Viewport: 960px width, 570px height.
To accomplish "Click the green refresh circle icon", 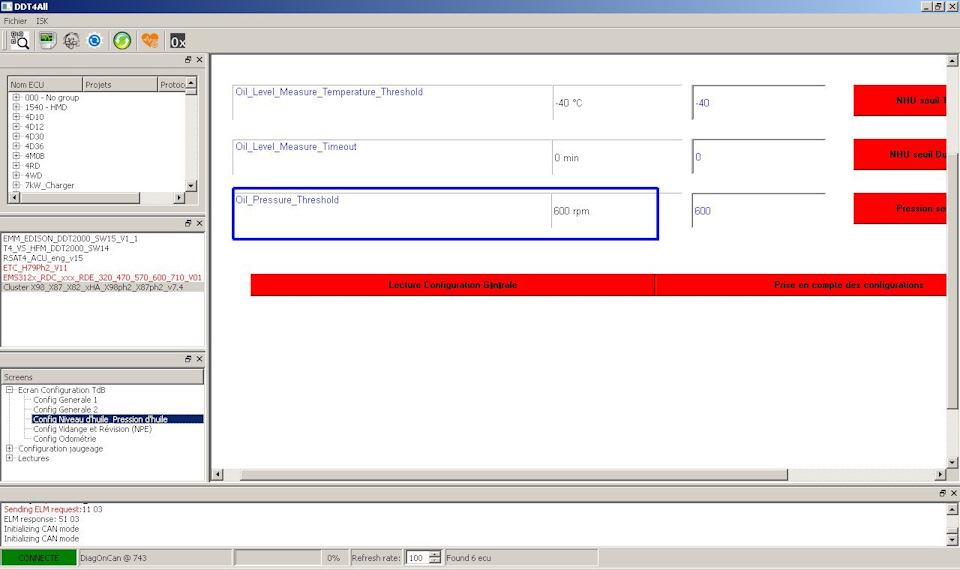I will [x=122, y=40].
